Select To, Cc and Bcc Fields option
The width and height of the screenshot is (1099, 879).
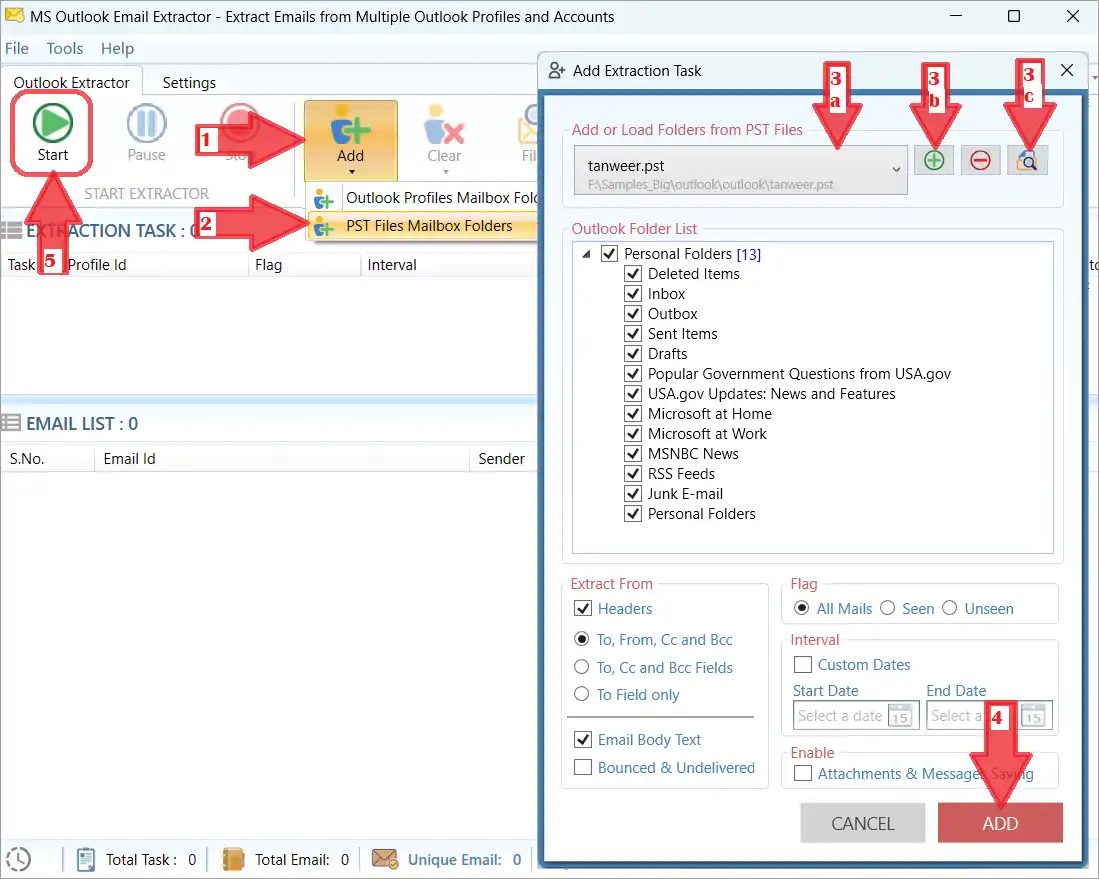(582, 667)
